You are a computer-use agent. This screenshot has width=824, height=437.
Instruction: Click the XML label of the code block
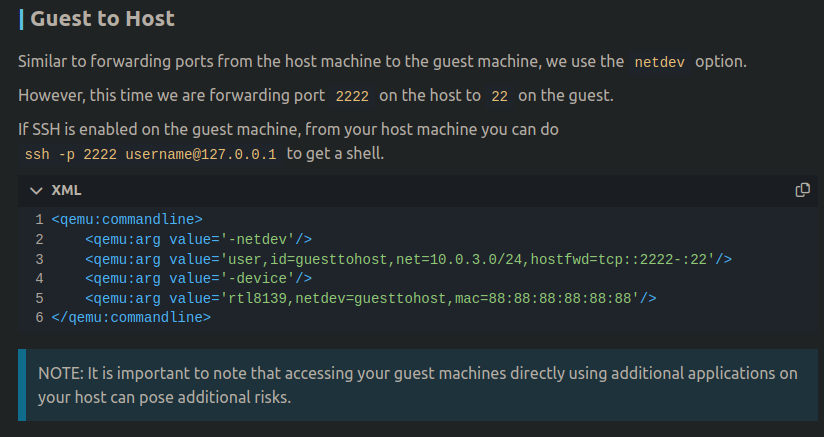66,190
